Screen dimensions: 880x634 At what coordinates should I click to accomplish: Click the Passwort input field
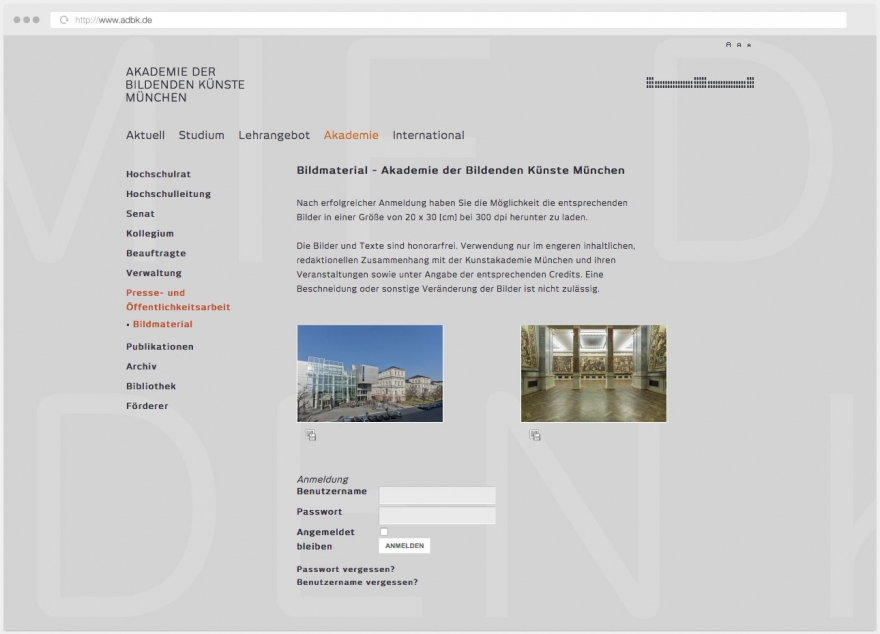pyautogui.click(x=437, y=516)
